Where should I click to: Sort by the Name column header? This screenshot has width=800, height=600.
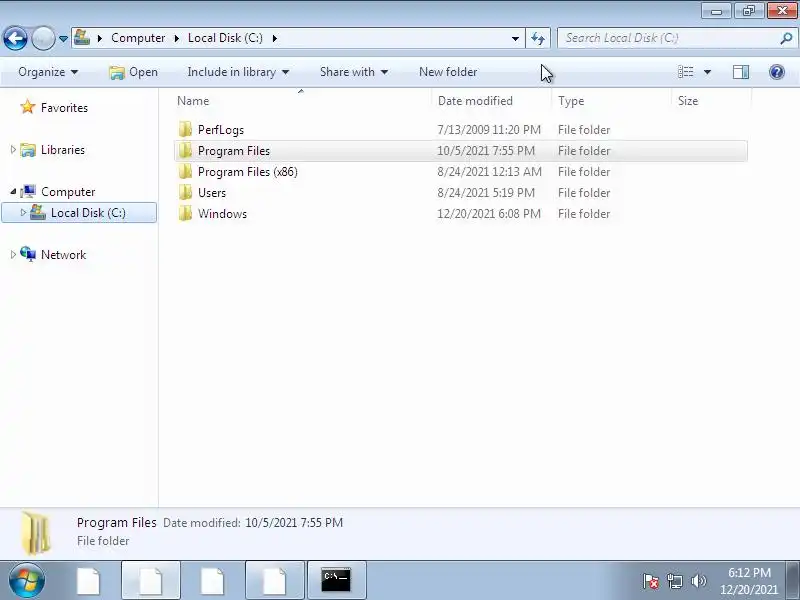click(x=302, y=101)
